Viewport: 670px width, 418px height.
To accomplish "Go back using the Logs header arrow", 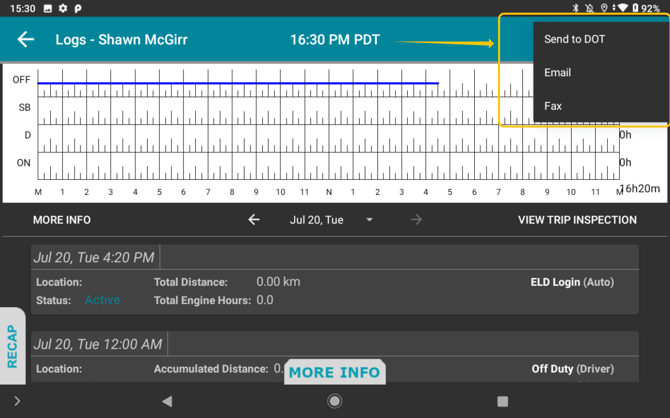I will coord(26,39).
